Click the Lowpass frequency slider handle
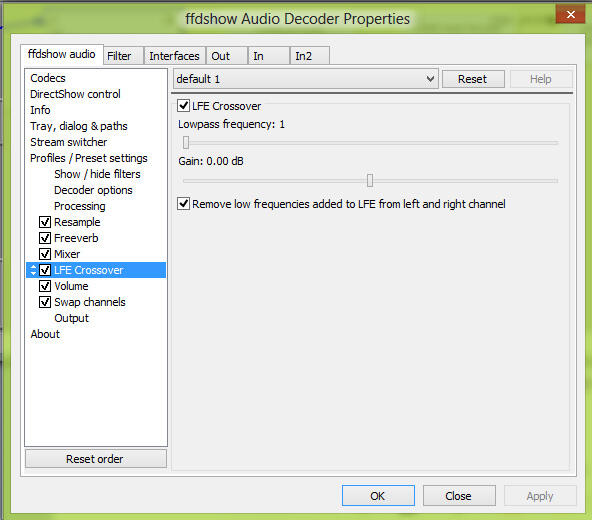Screen dimensions: 592x520 click(x=186, y=143)
